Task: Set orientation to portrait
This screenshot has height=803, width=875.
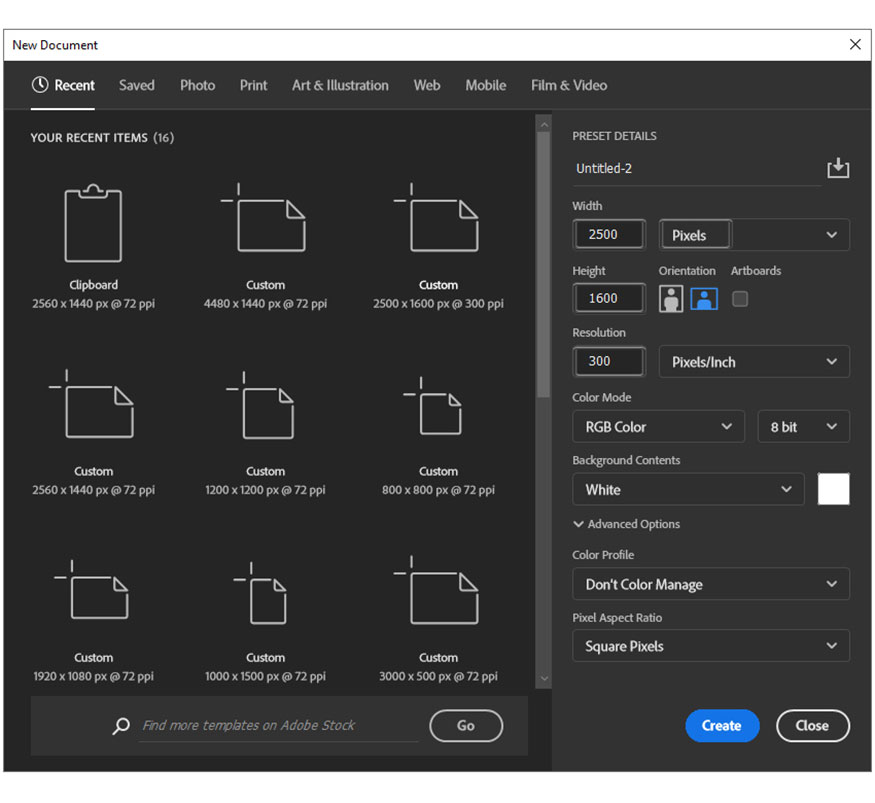Action: pyautogui.click(x=671, y=298)
